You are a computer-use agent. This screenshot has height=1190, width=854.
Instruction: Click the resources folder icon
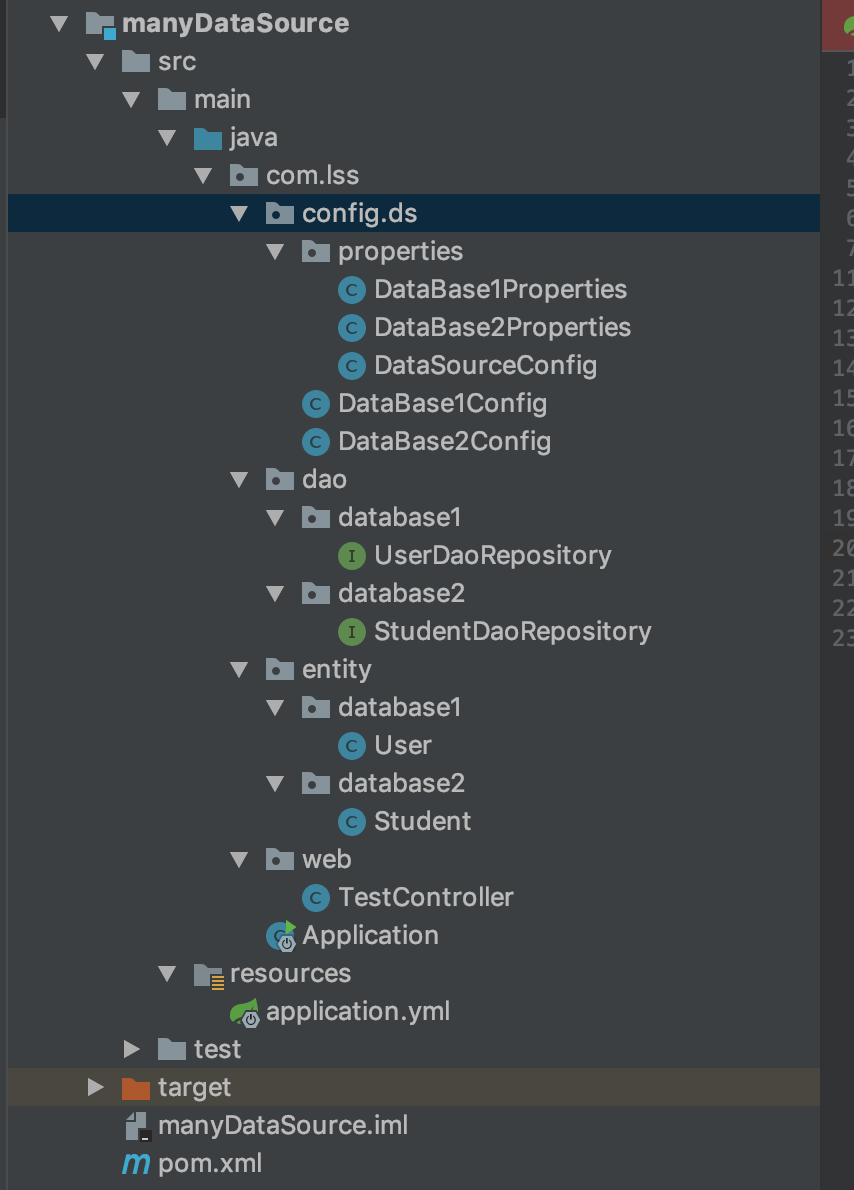[x=208, y=974]
